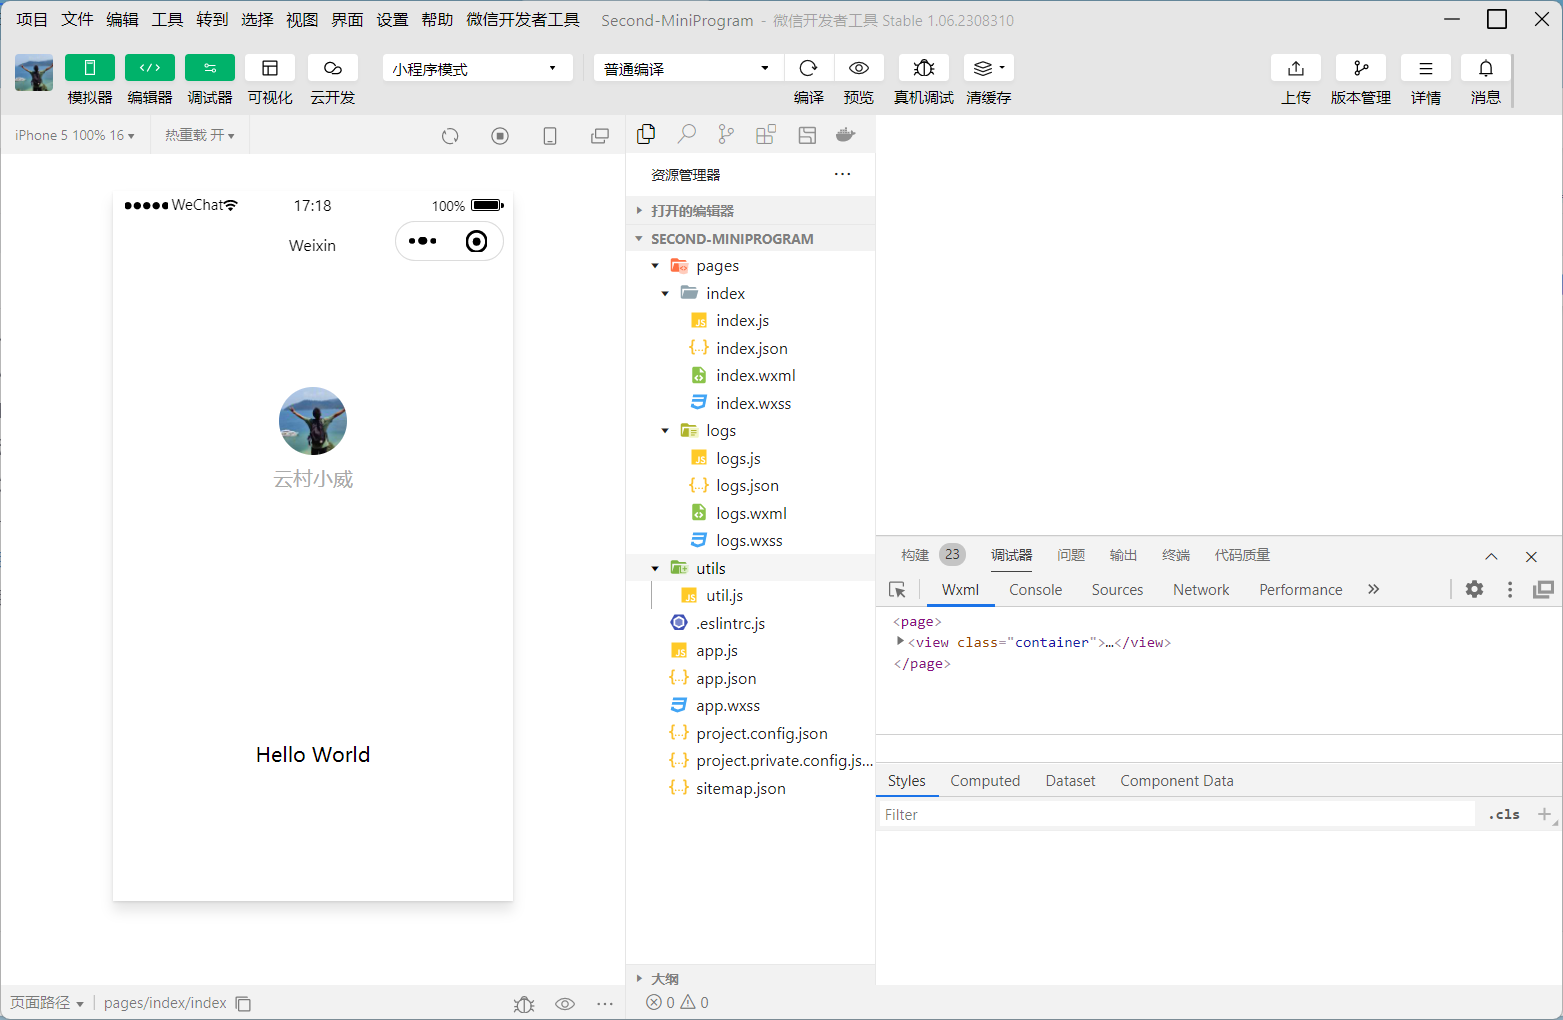Open the search icon in sidebar
Viewport: 1563px width, 1020px height.
686,135
